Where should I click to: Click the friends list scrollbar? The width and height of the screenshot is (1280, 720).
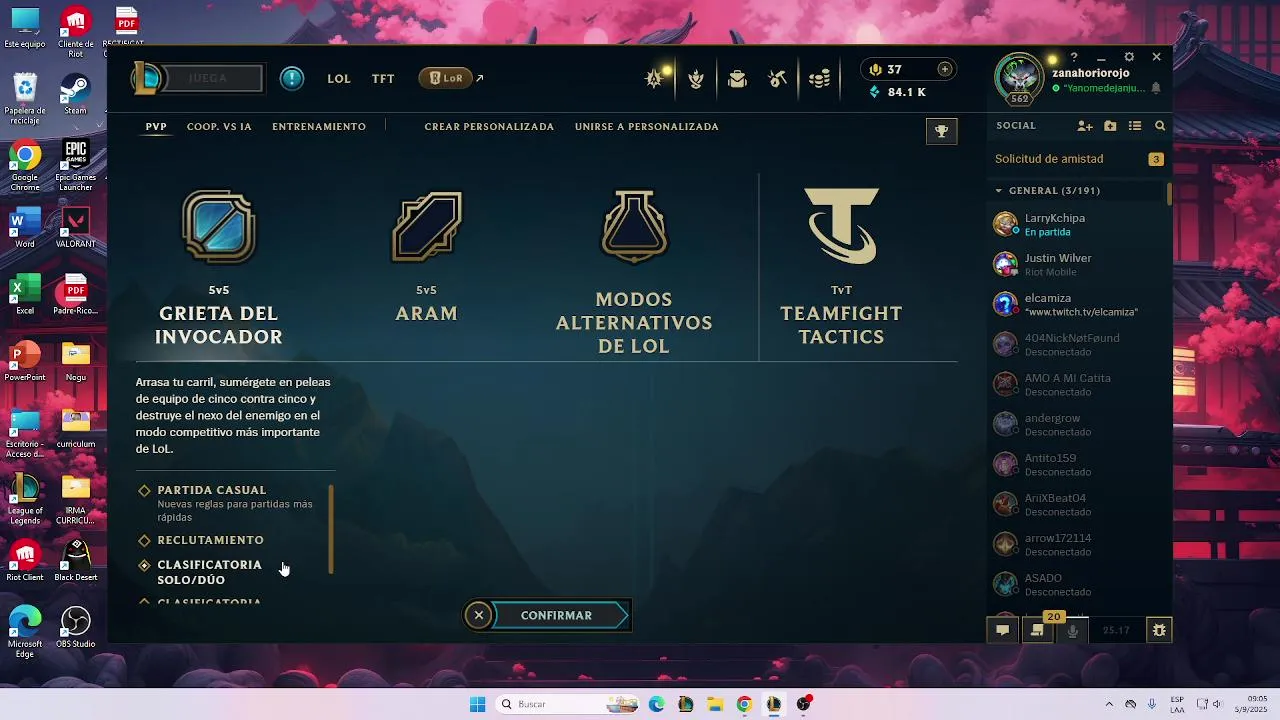click(1170, 192)
